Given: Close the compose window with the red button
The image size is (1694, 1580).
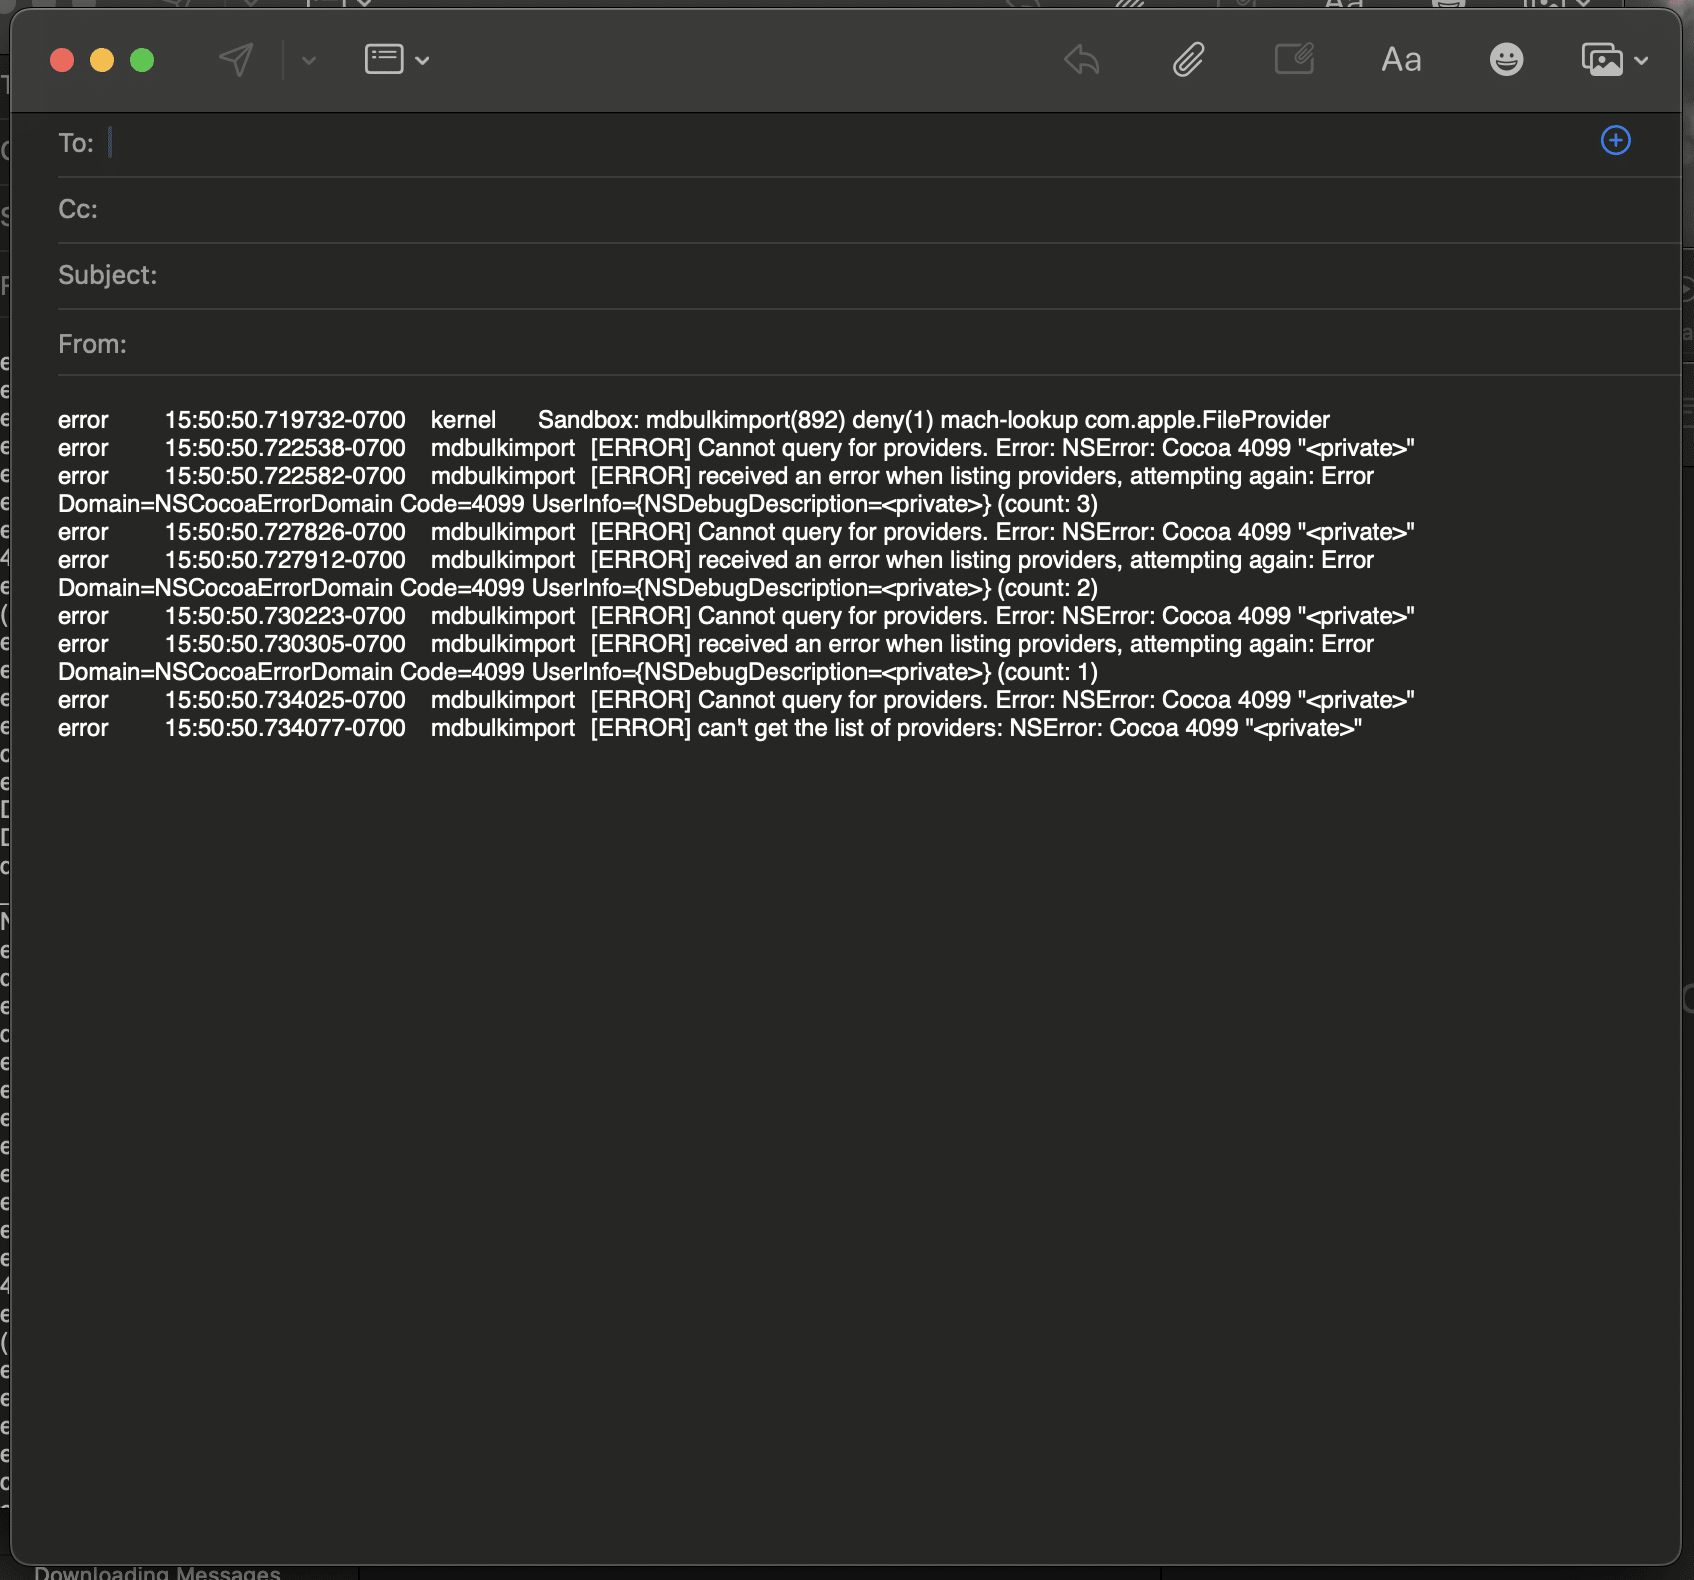Looking at the screenshot, I should point(61,60).
